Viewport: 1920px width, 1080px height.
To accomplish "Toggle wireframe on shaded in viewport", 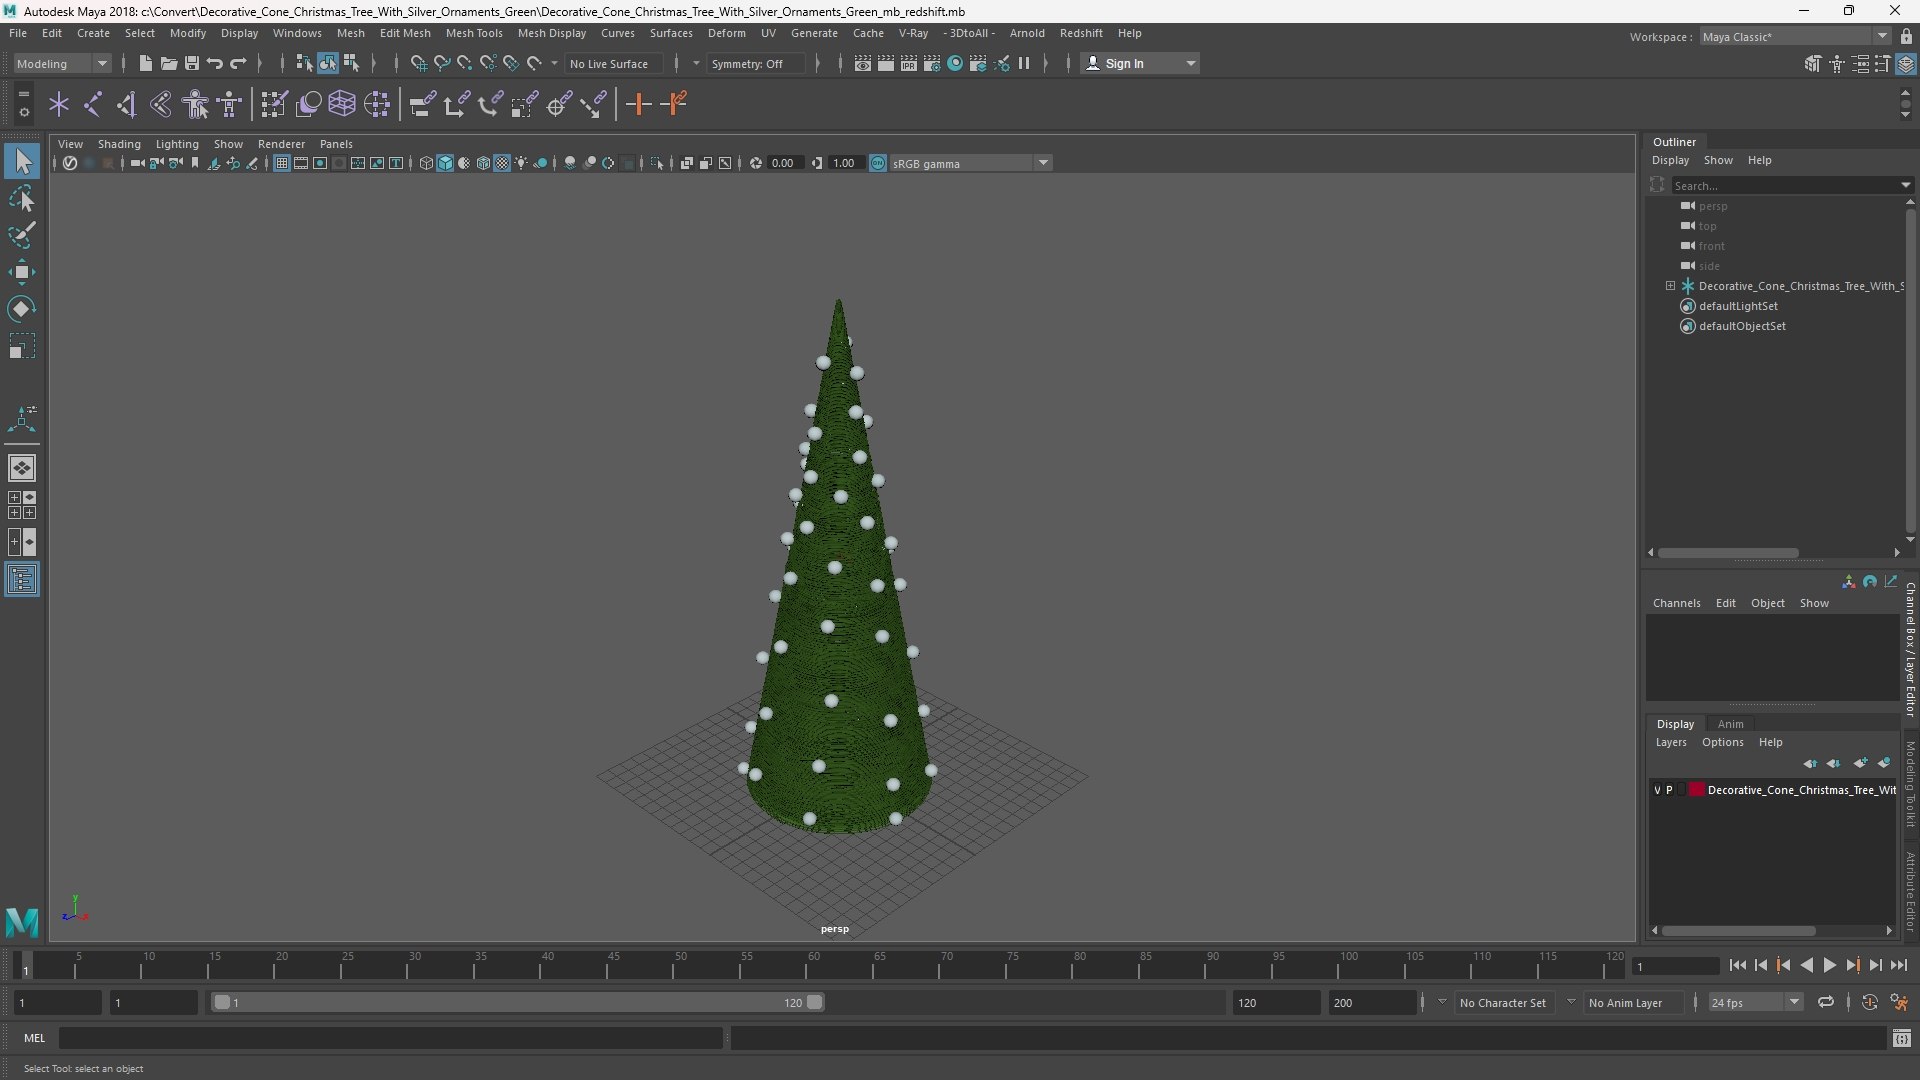I will (x=483, y=163).
